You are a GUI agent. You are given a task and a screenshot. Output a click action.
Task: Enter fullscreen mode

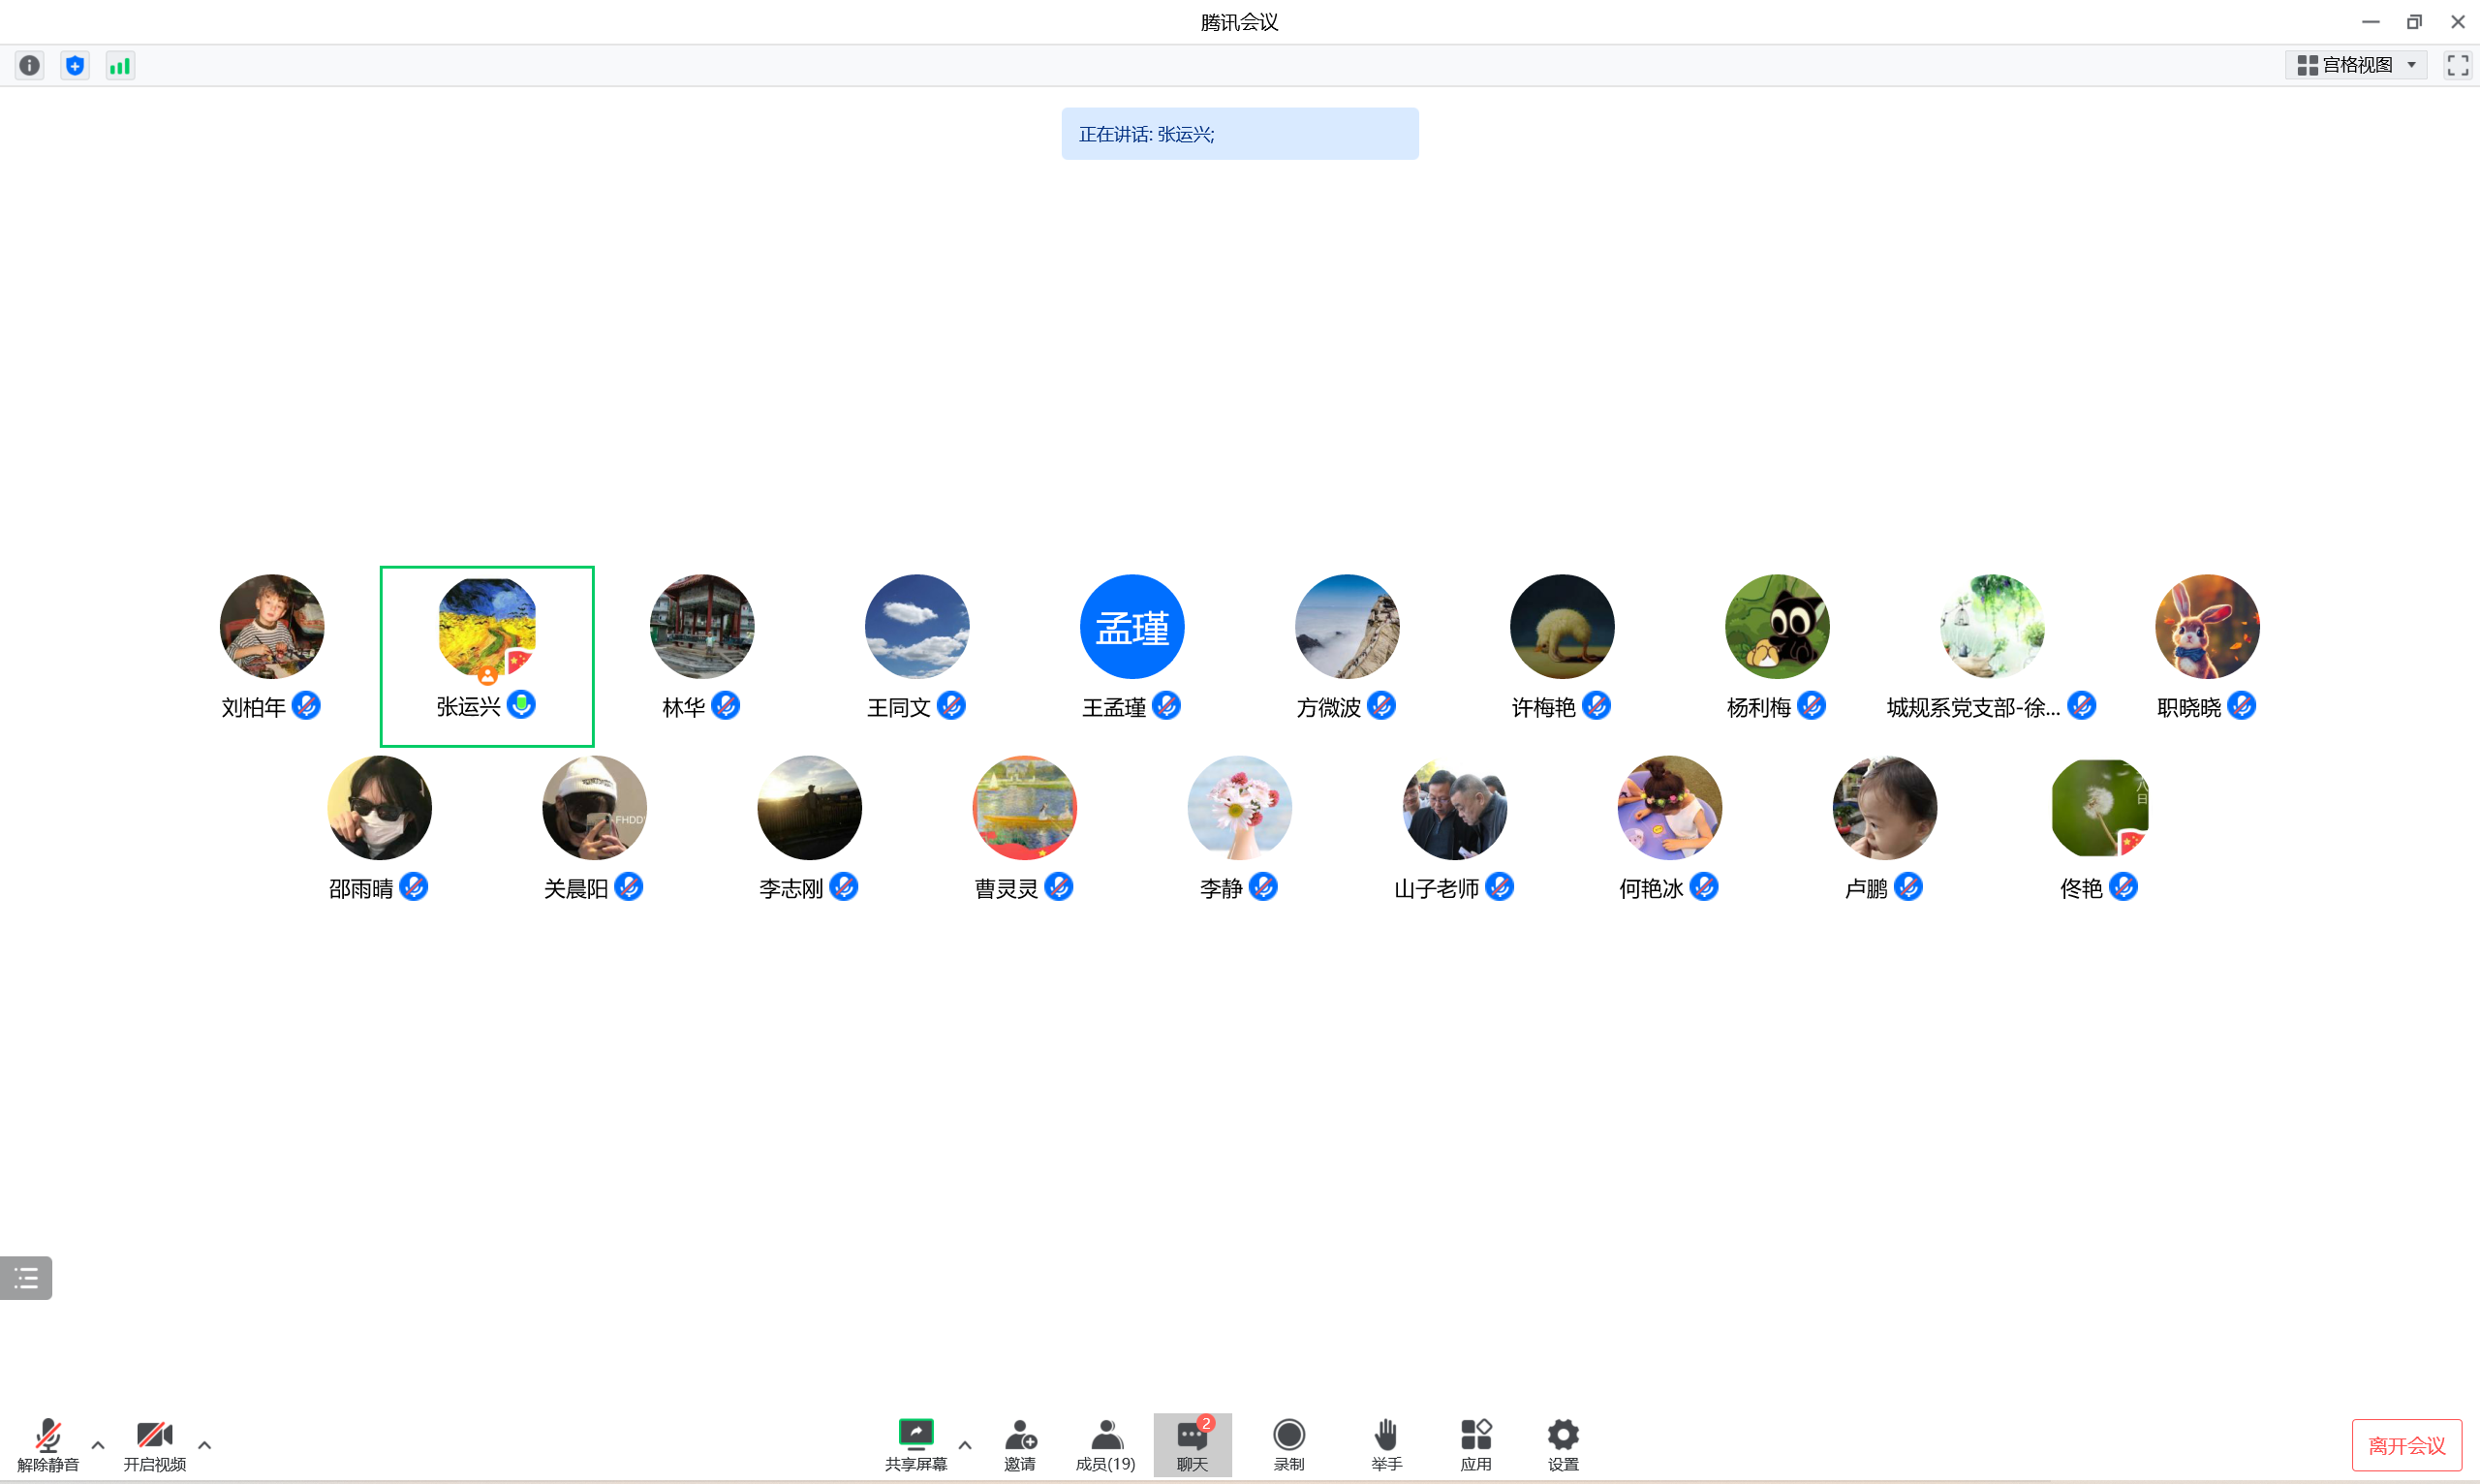pyautogui.click(x=2457, y=66)
